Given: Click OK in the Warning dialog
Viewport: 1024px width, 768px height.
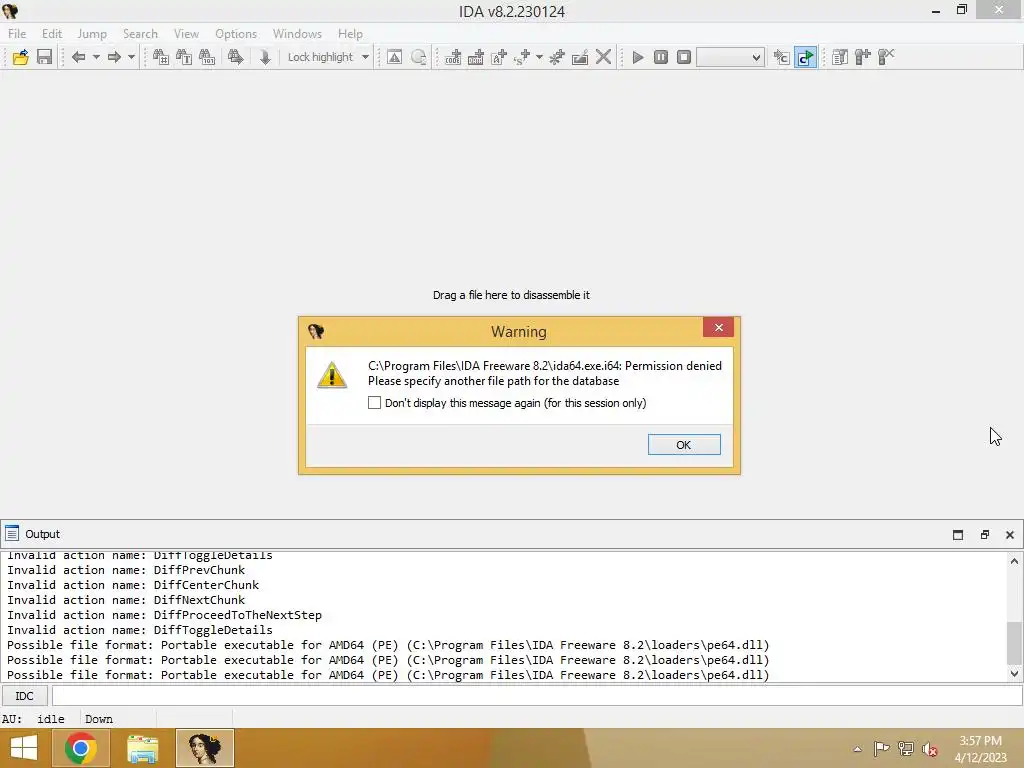Looking at the screenshot, I should 684,445.
